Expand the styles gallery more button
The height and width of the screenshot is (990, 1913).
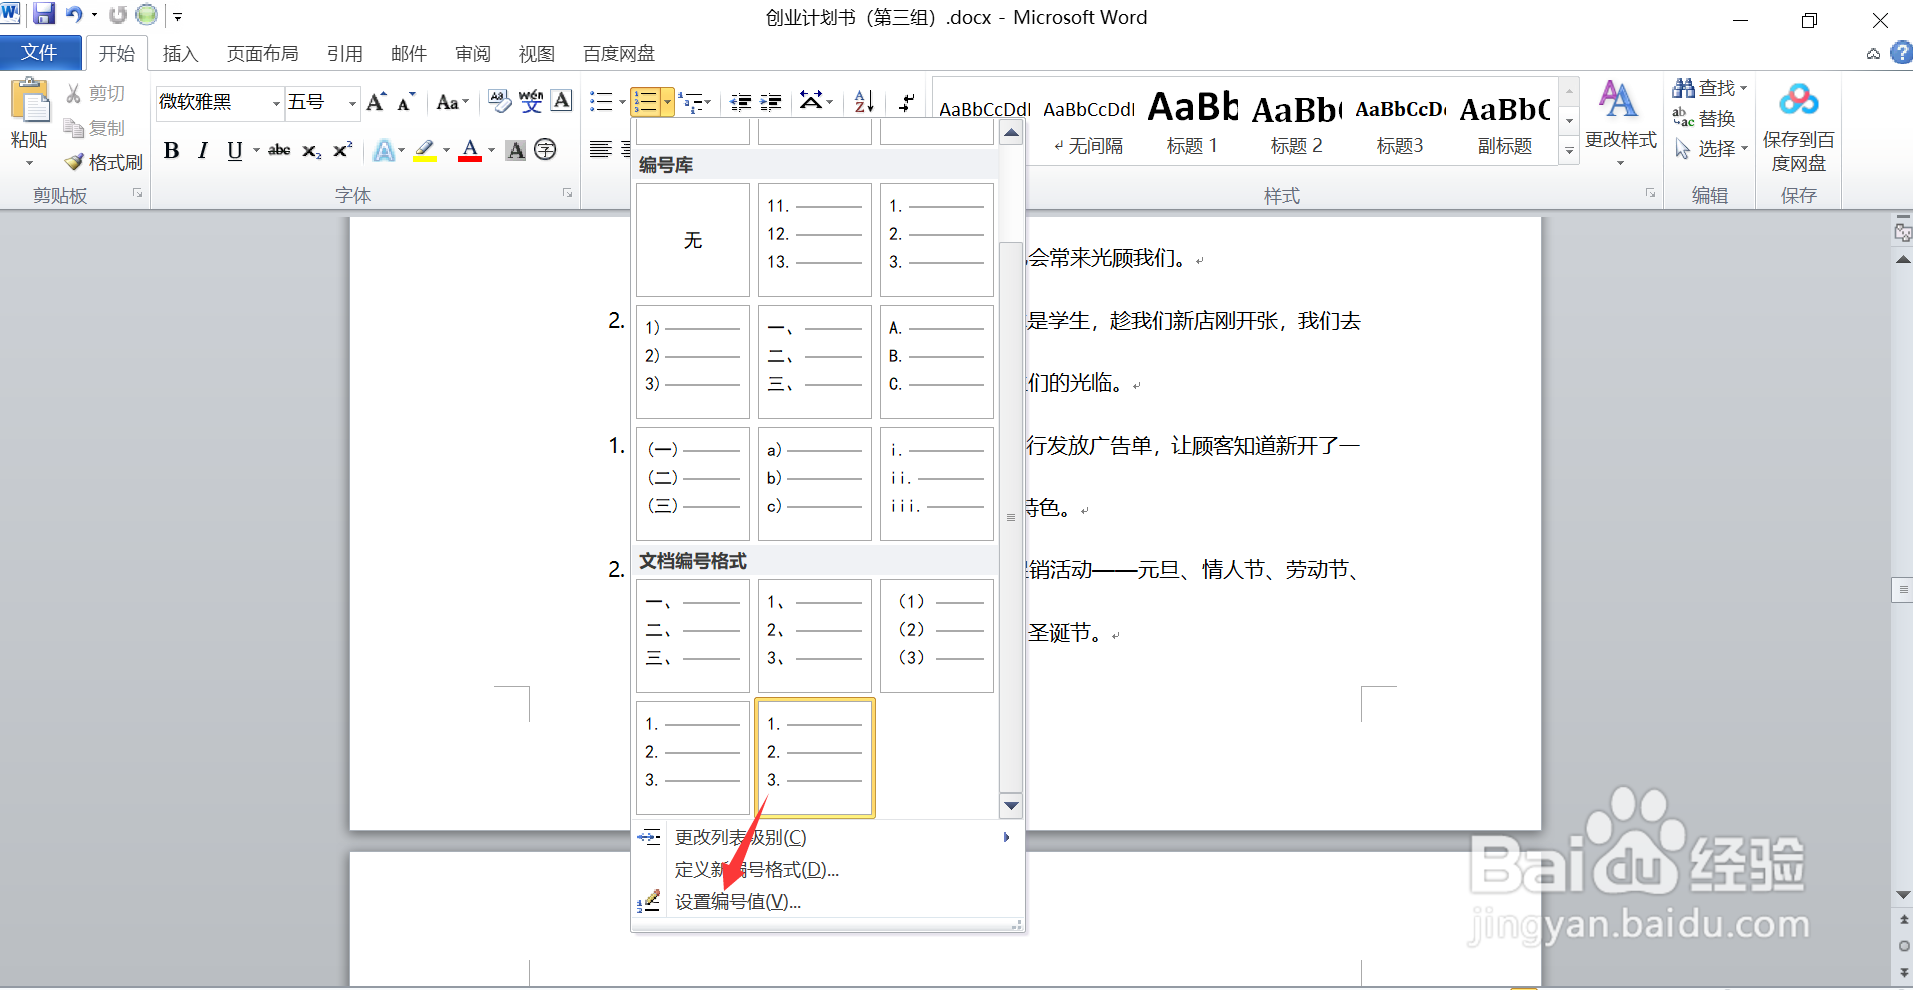click(x=1570, y=151)
